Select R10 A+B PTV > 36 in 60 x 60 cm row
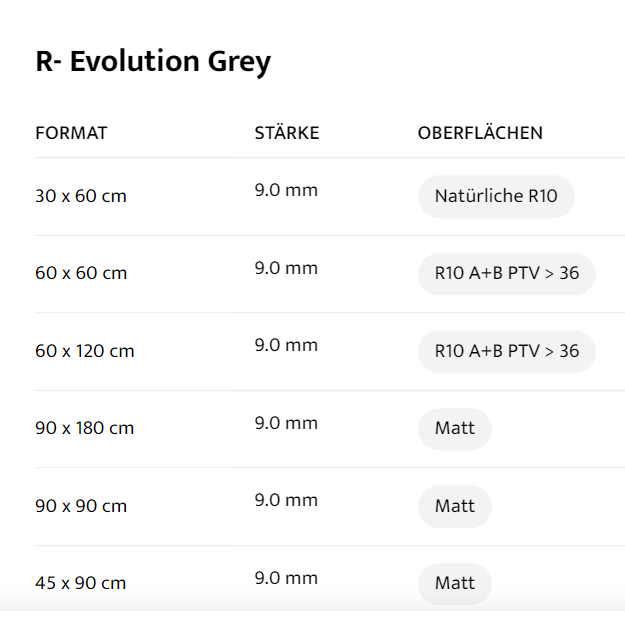Viewport: 625px width, 630px height. [x=506, y=274]
